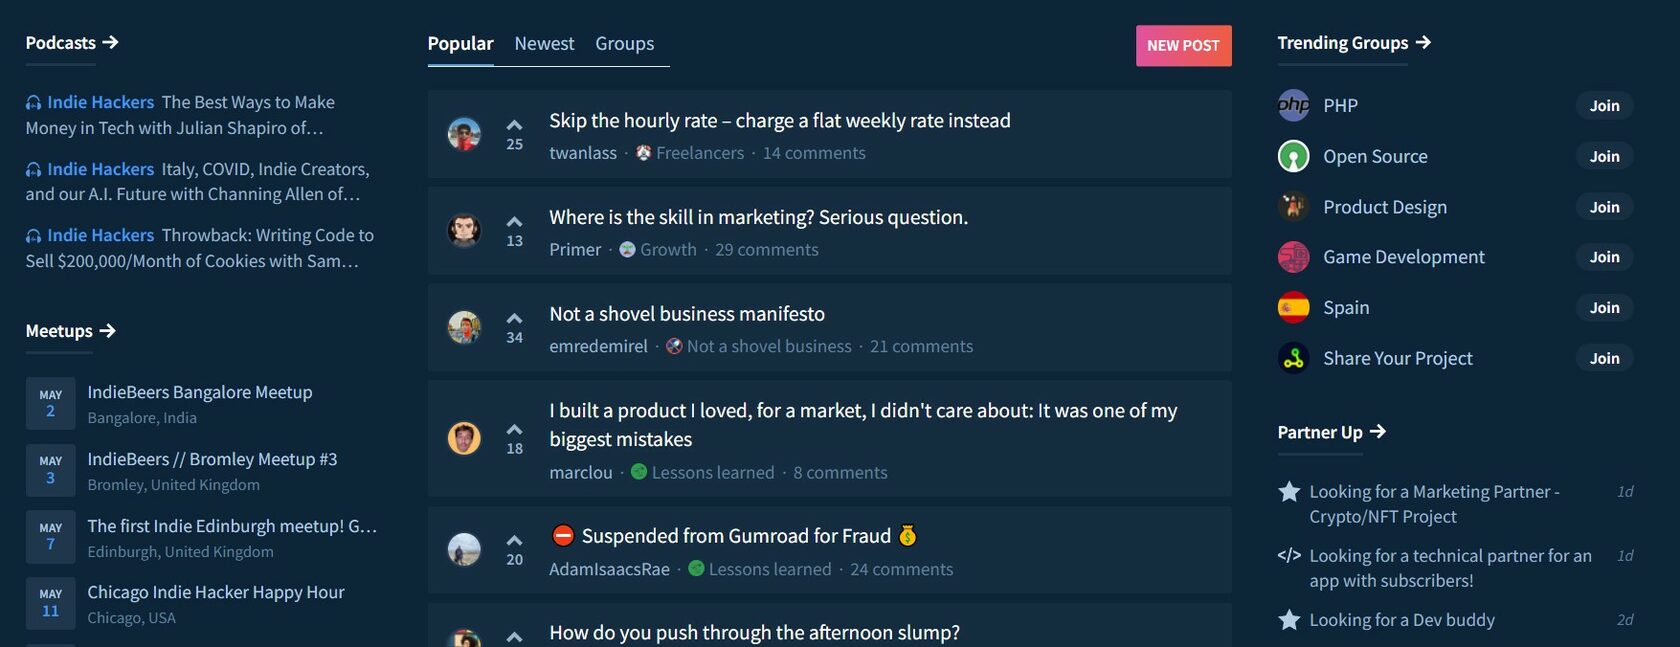1680x647 pixels.
Task: Expand the Meetups section arrow
Action: (108, 330)
